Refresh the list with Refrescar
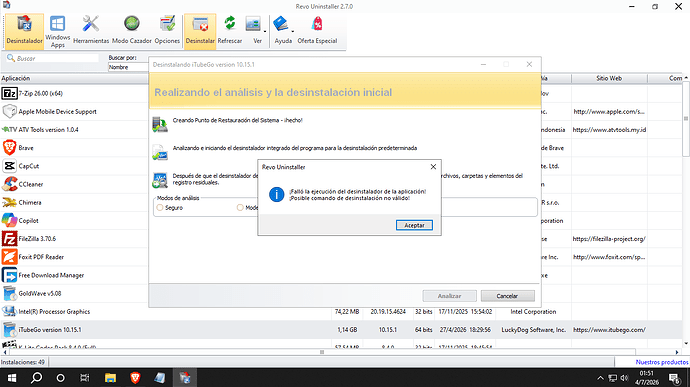 (230, 30)
